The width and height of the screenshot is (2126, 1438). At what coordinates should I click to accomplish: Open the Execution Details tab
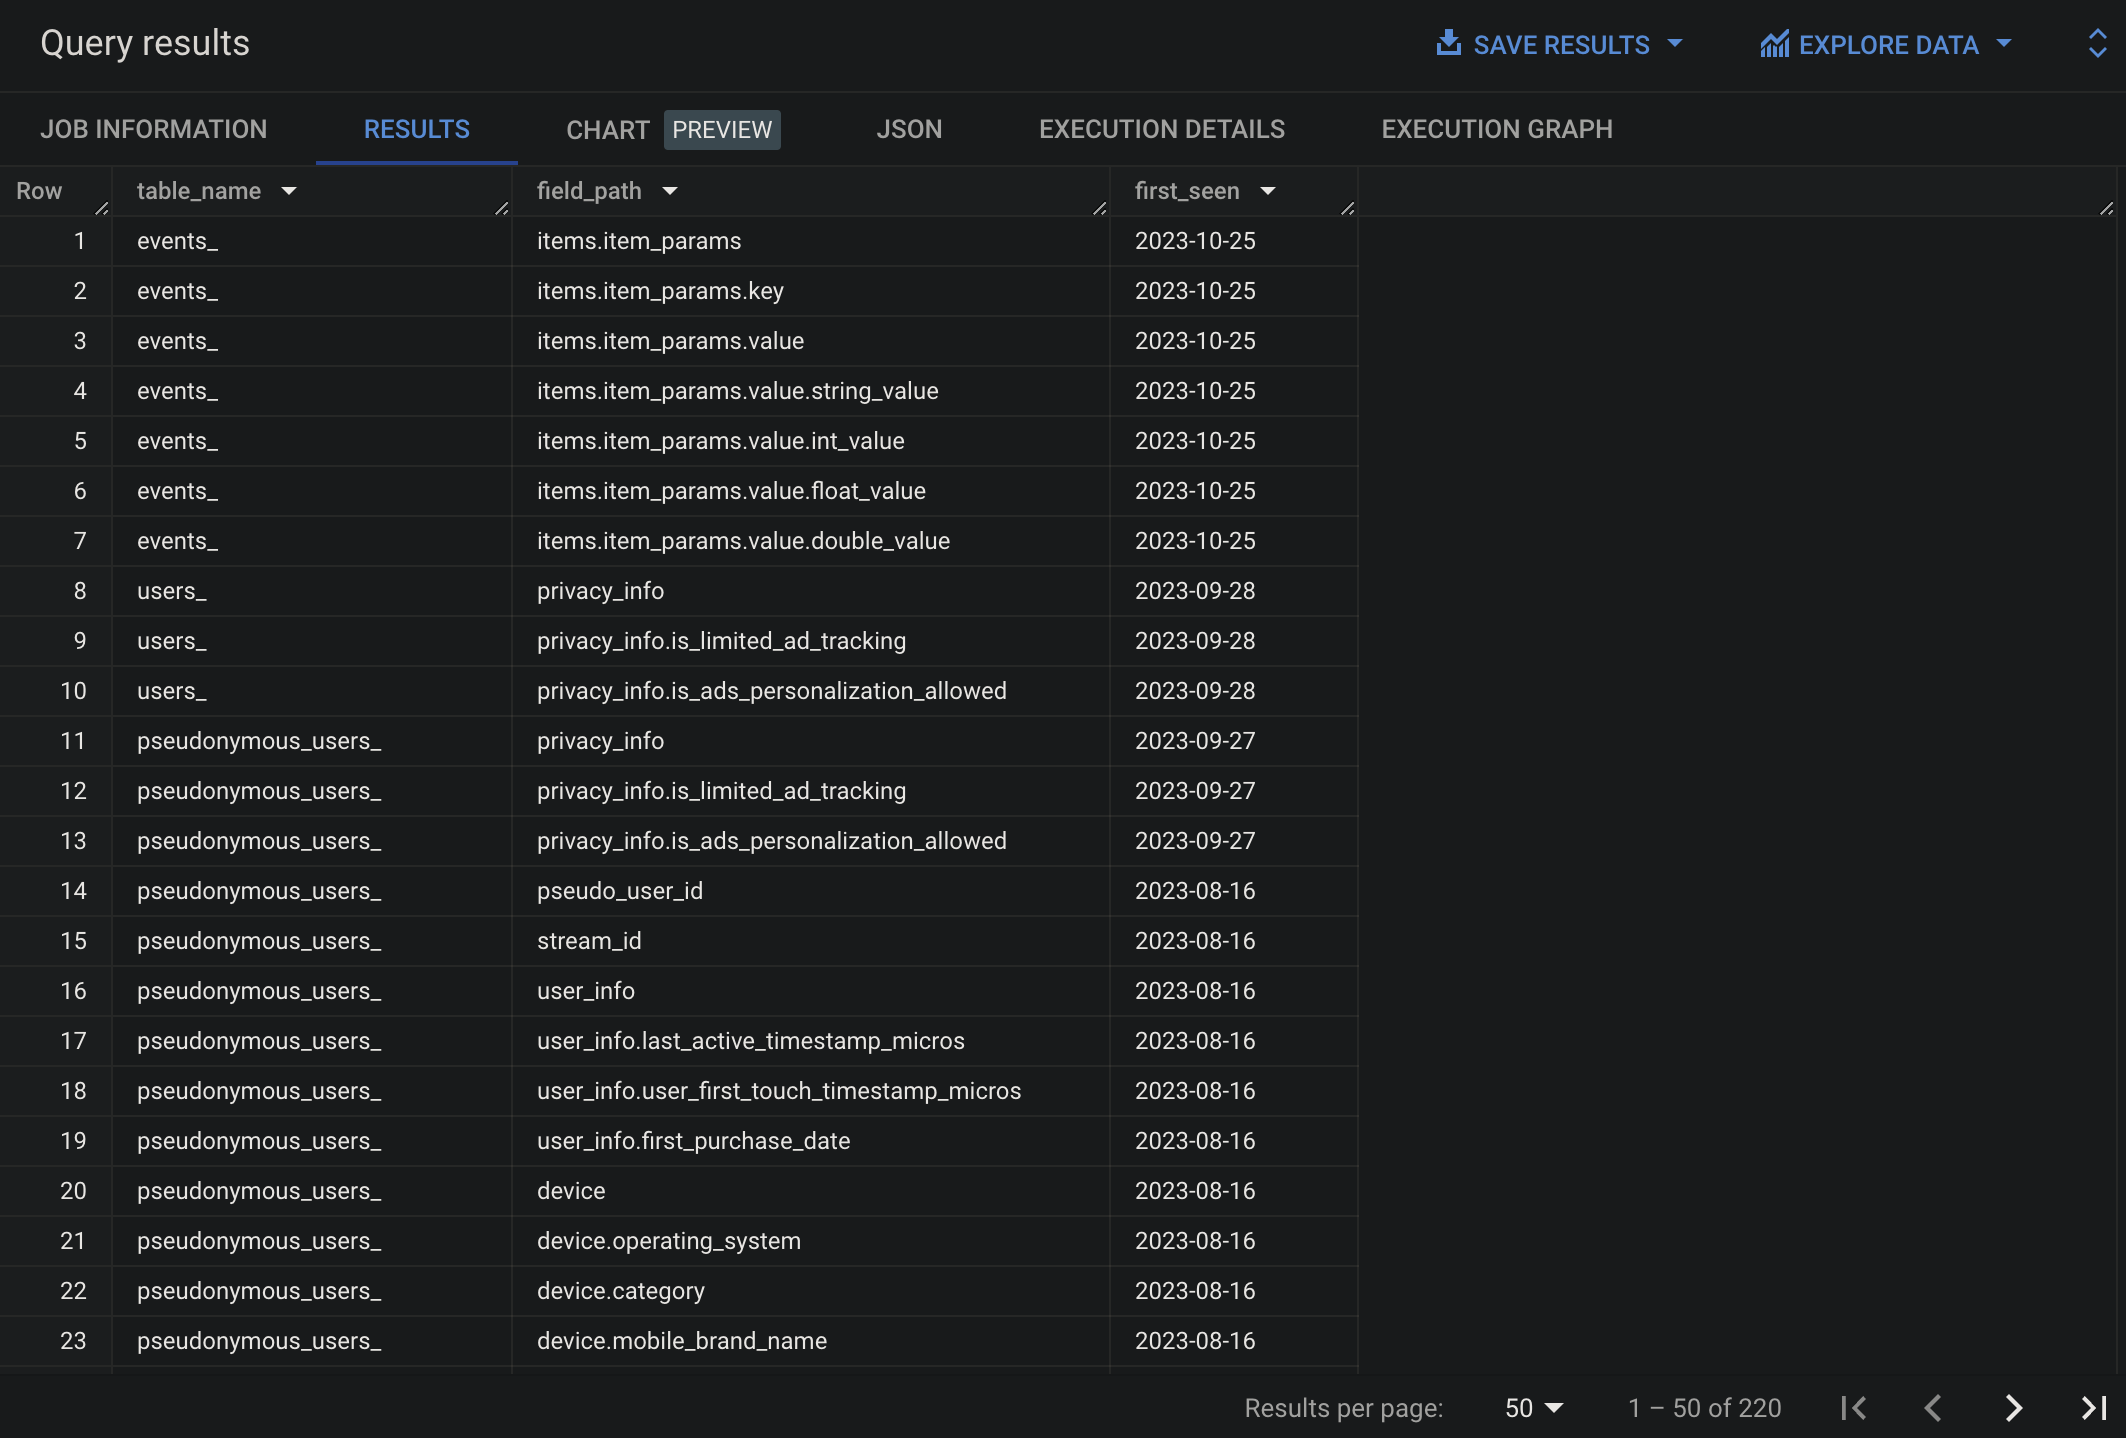pyautogui.click(x=1162, y=127)
